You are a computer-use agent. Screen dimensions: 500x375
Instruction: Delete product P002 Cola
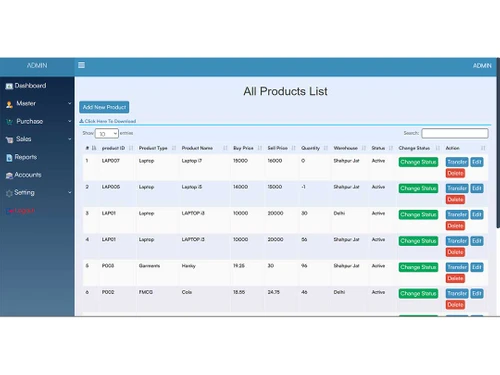coord(455,305)
